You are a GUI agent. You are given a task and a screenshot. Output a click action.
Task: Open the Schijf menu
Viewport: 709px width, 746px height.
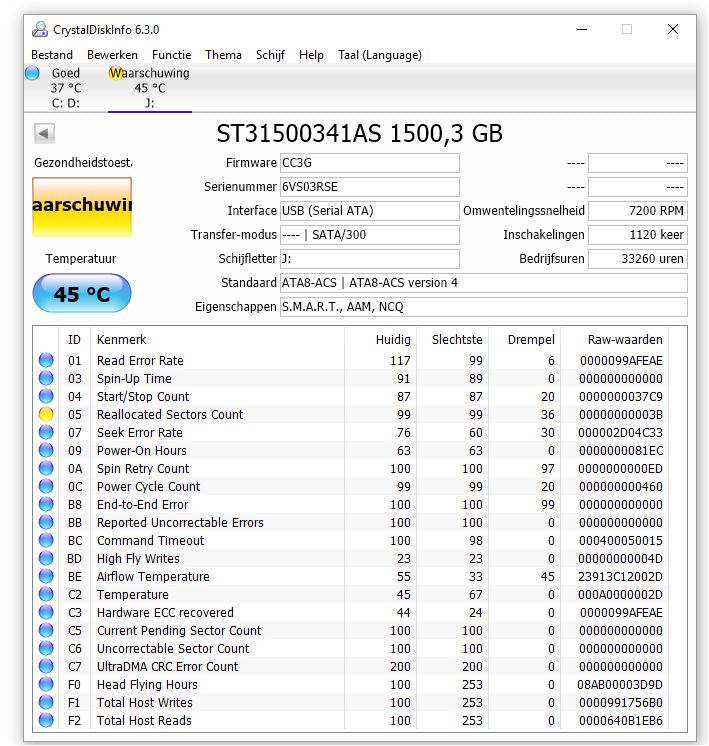pyautogui.click(x=270, y=55)
